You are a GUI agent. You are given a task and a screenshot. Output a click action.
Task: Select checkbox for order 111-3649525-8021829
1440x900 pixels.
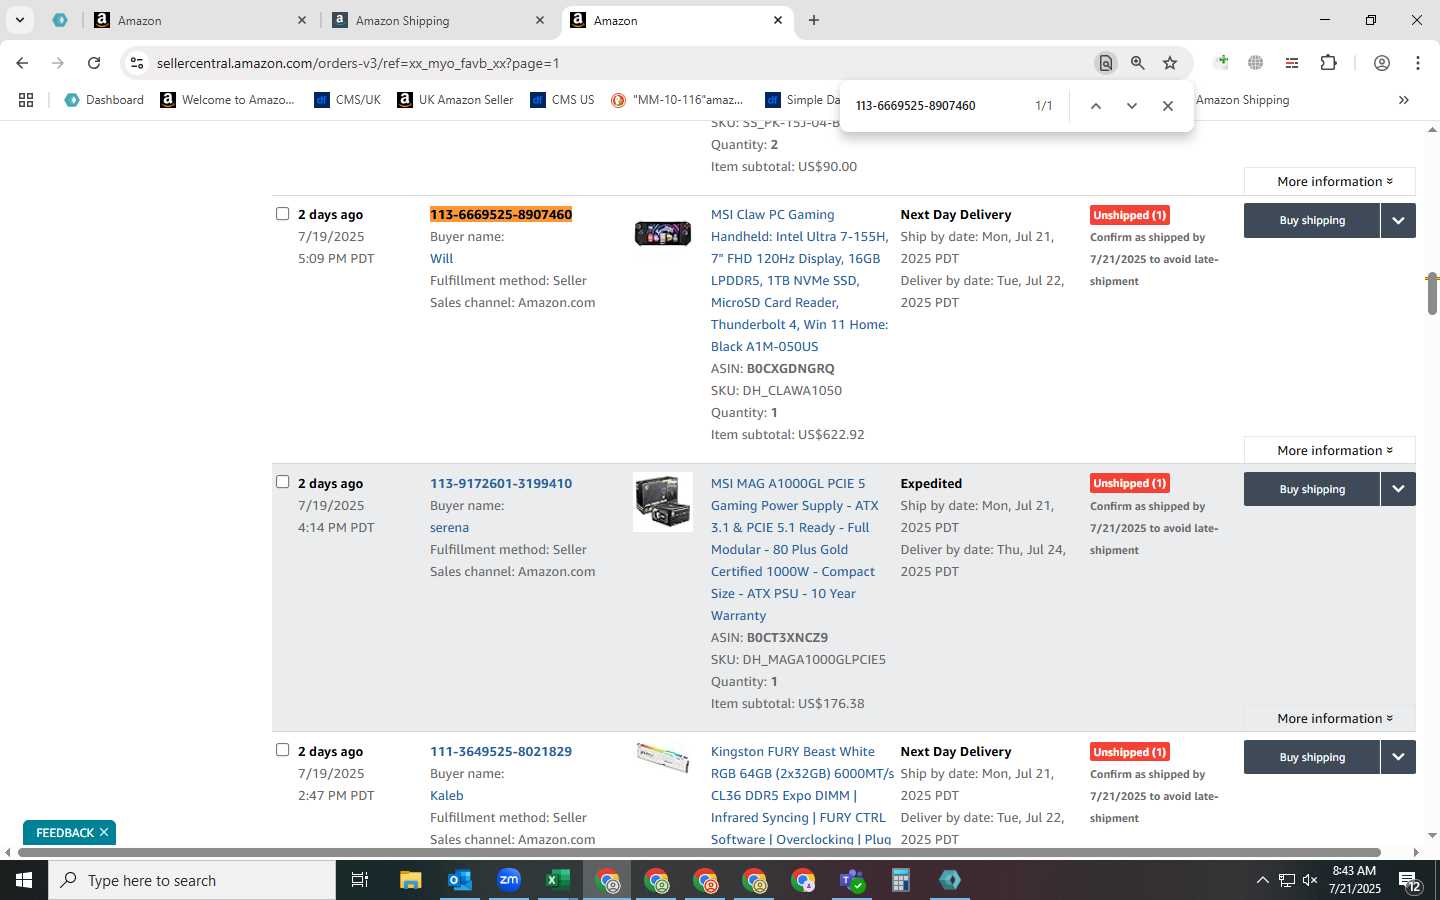pyautogui.click(x=283, y=750)
